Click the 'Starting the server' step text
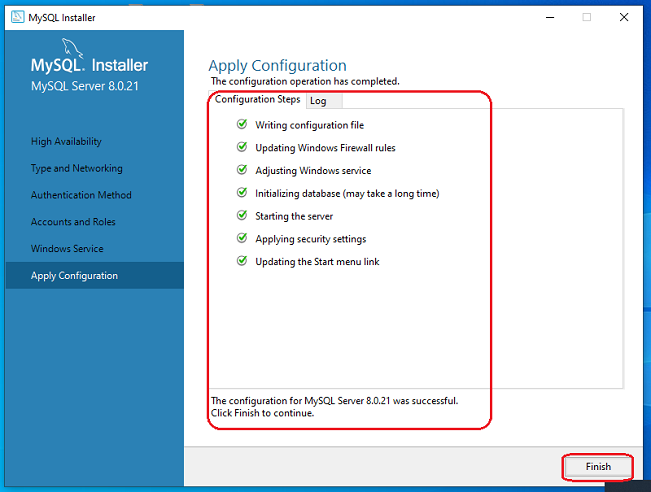The height and width of the screenshot is (492, 651). (294, 216)
